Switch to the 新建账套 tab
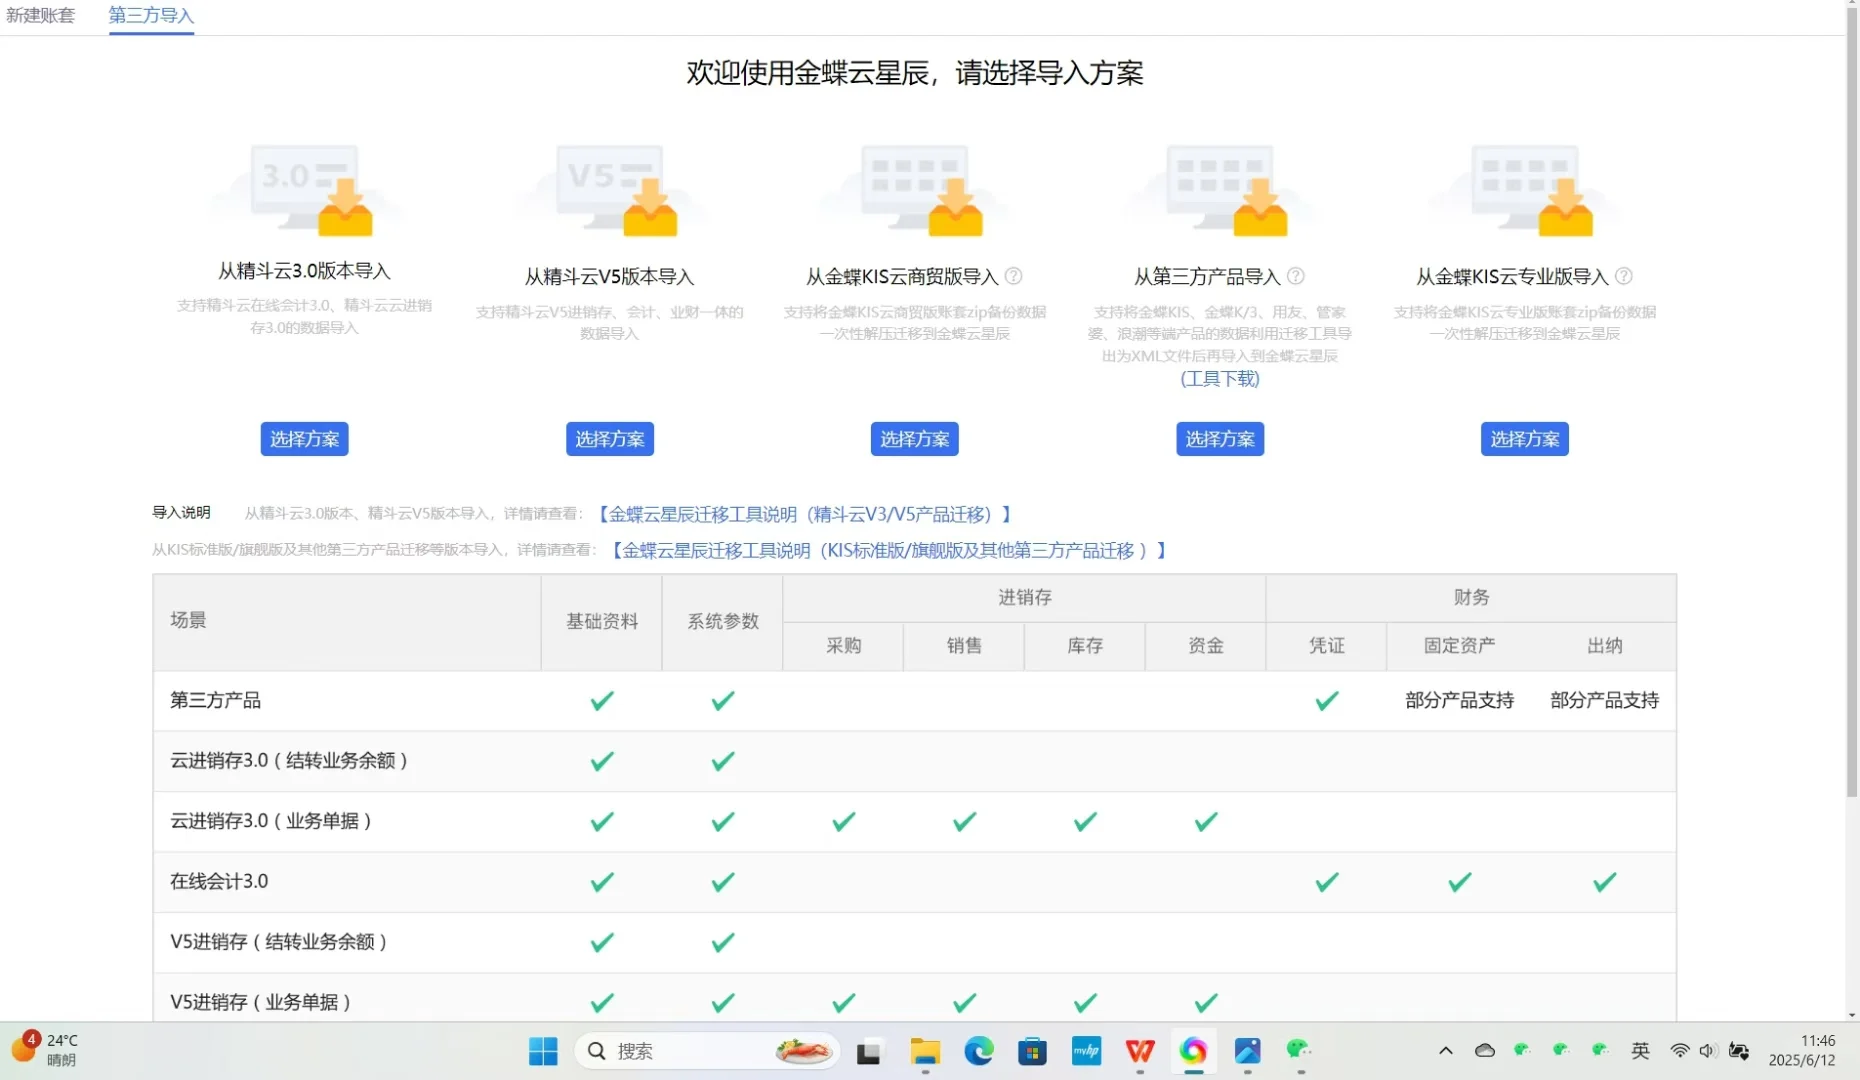 pyautogui.click(x=40, y=16)
